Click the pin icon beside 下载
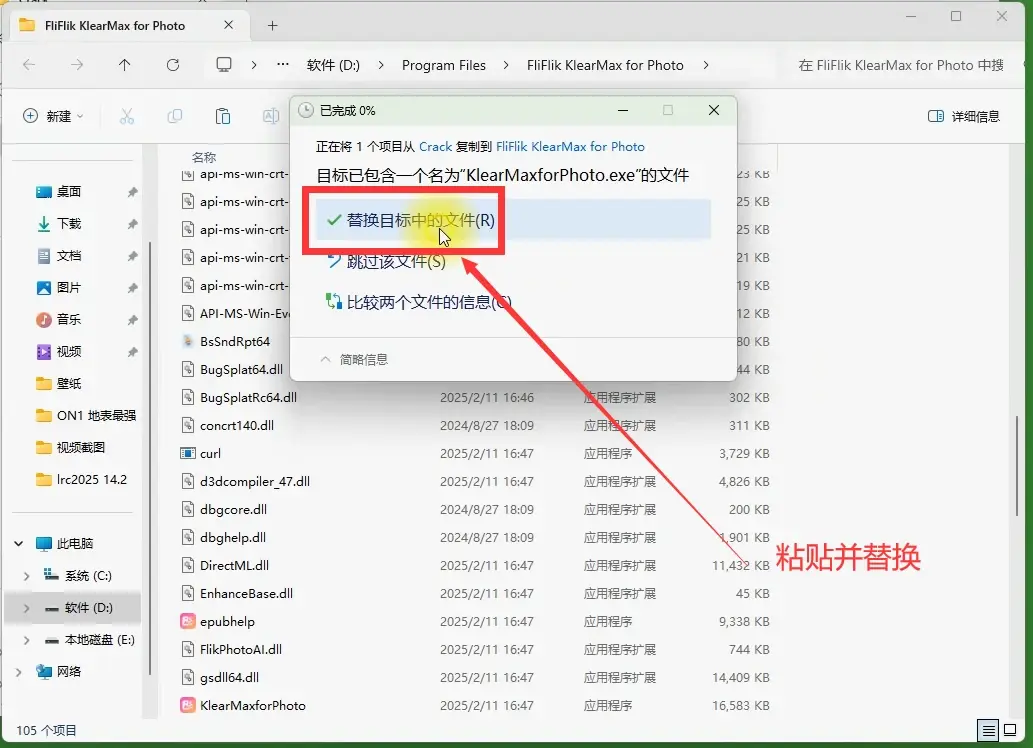This screenshot has width=1033, height=748. (132, 223)
